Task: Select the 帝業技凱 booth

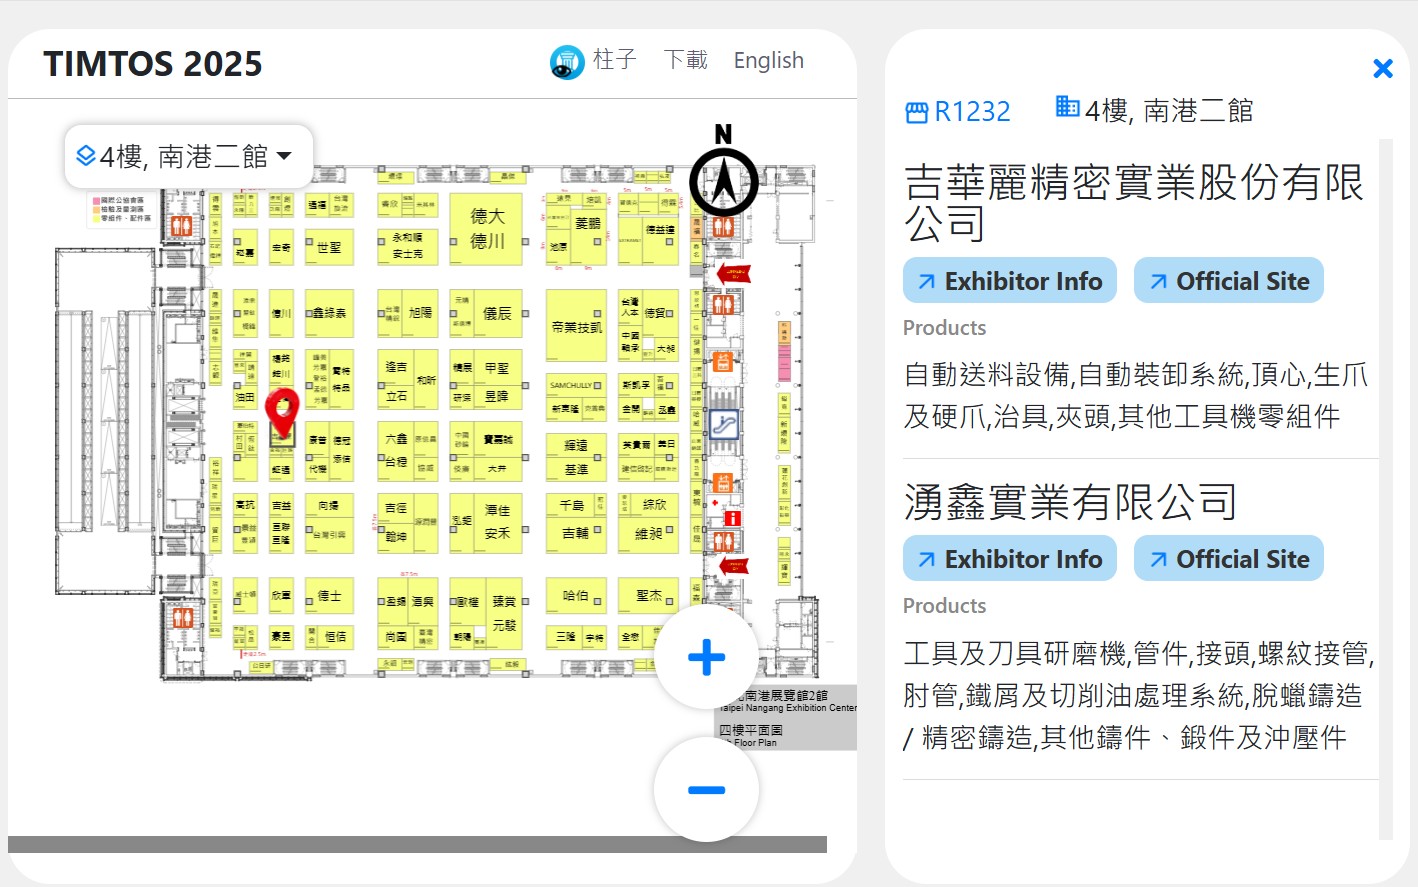Action: click(x=576, y=327)
